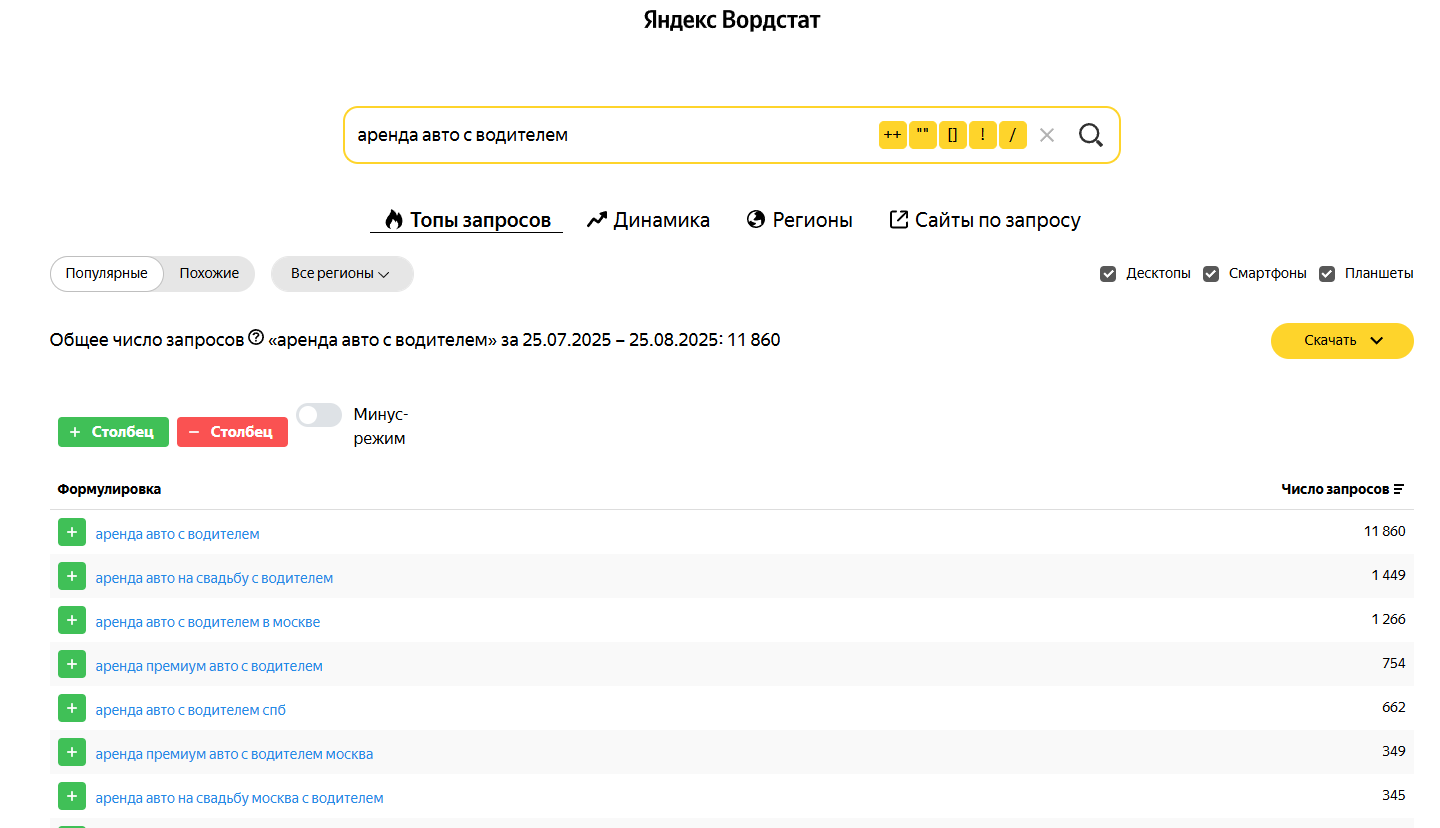Toggle the Десктопы checkbox
1440x828 pixels.
[x=1108, y=274]
